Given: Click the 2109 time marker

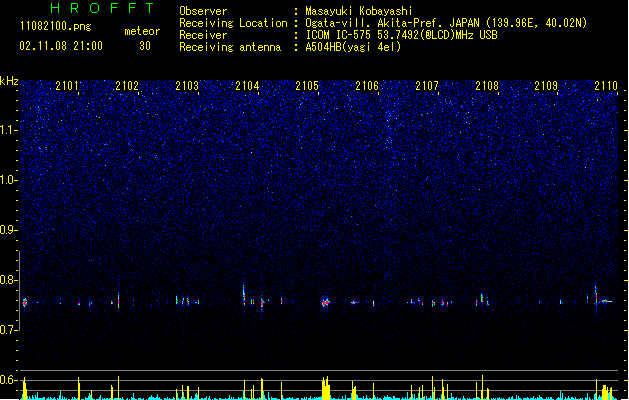Looking at the screenshot, I should 546,86.
